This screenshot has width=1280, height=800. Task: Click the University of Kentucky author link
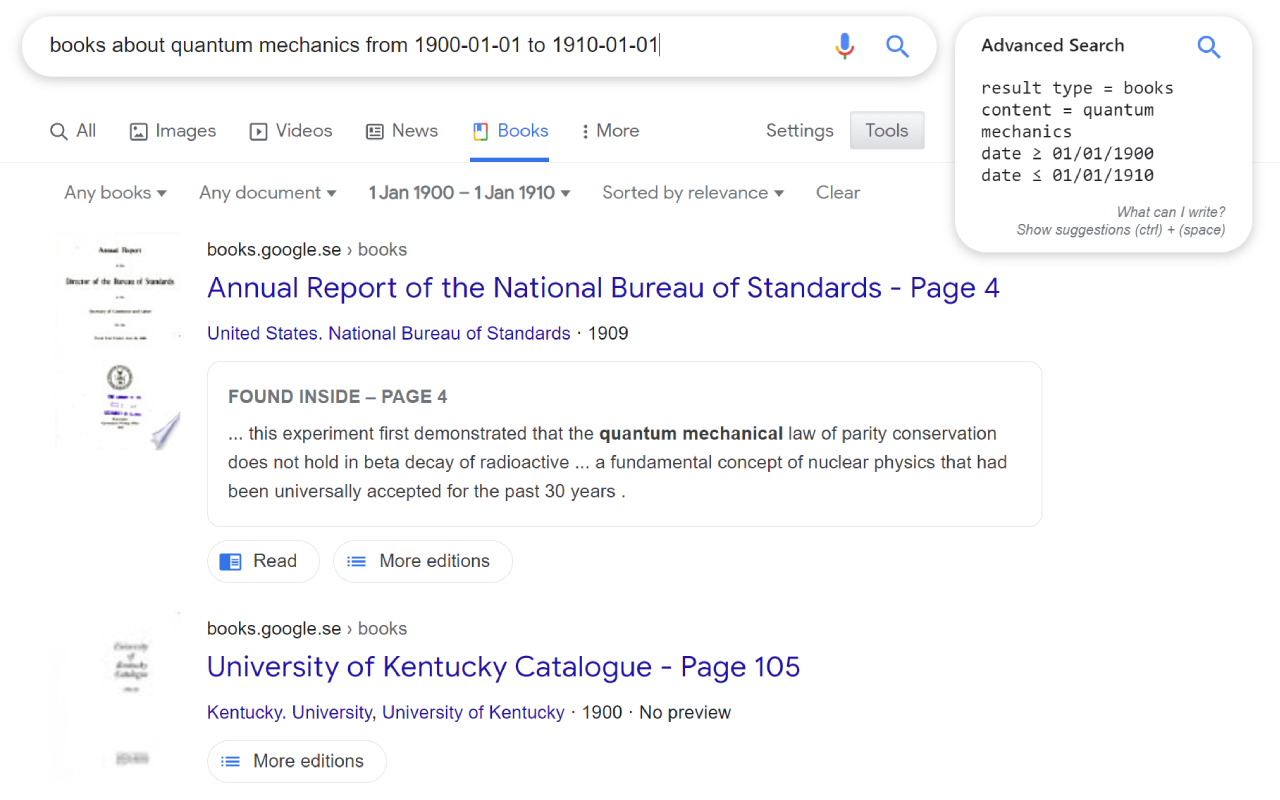coord(473,713)
